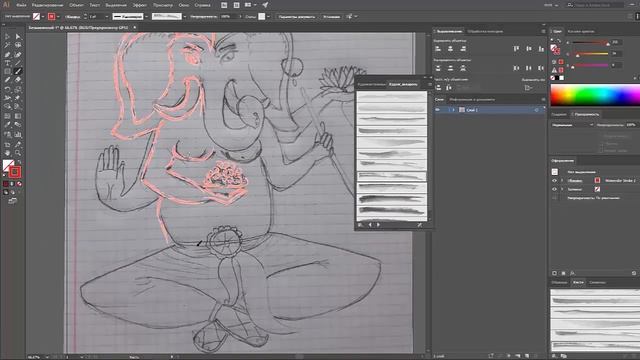The height and width of the screenshot is (360, 640).
Task: Click the white swatch in Color panel
Action: [562, 78]
